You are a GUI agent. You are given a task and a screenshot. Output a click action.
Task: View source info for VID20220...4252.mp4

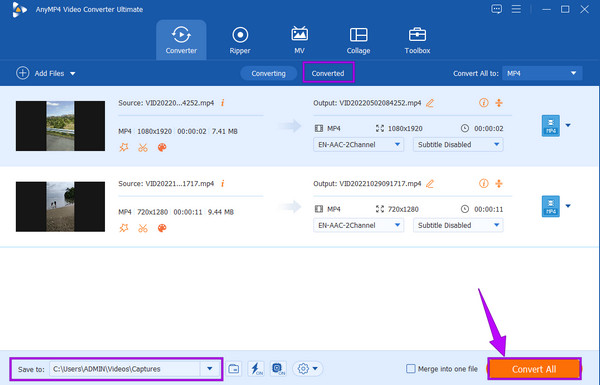point(222,103)
